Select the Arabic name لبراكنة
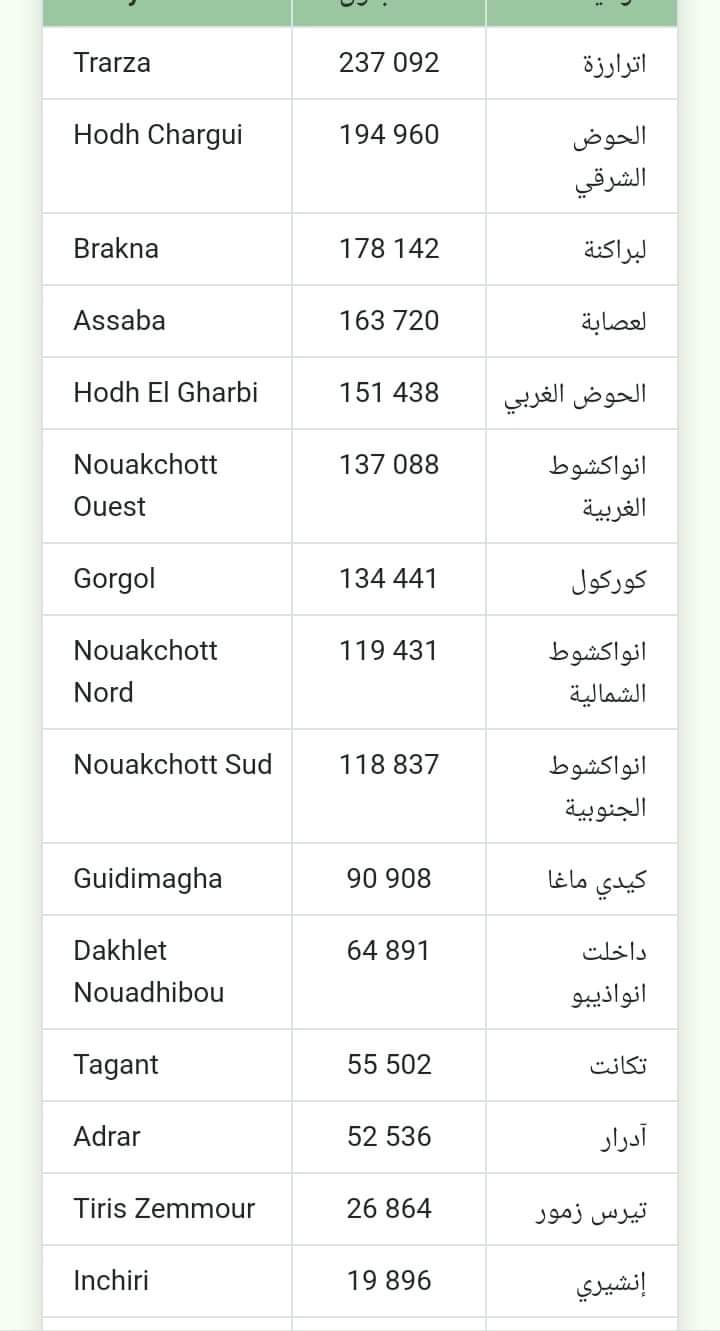The height and width of the screenshot is (1331, 720). click(x=614, y=250)
